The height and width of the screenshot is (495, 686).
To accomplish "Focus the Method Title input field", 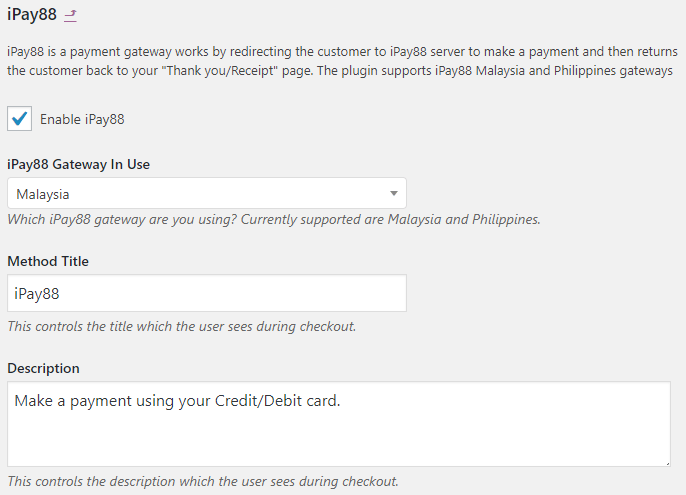I will [206, 293].
